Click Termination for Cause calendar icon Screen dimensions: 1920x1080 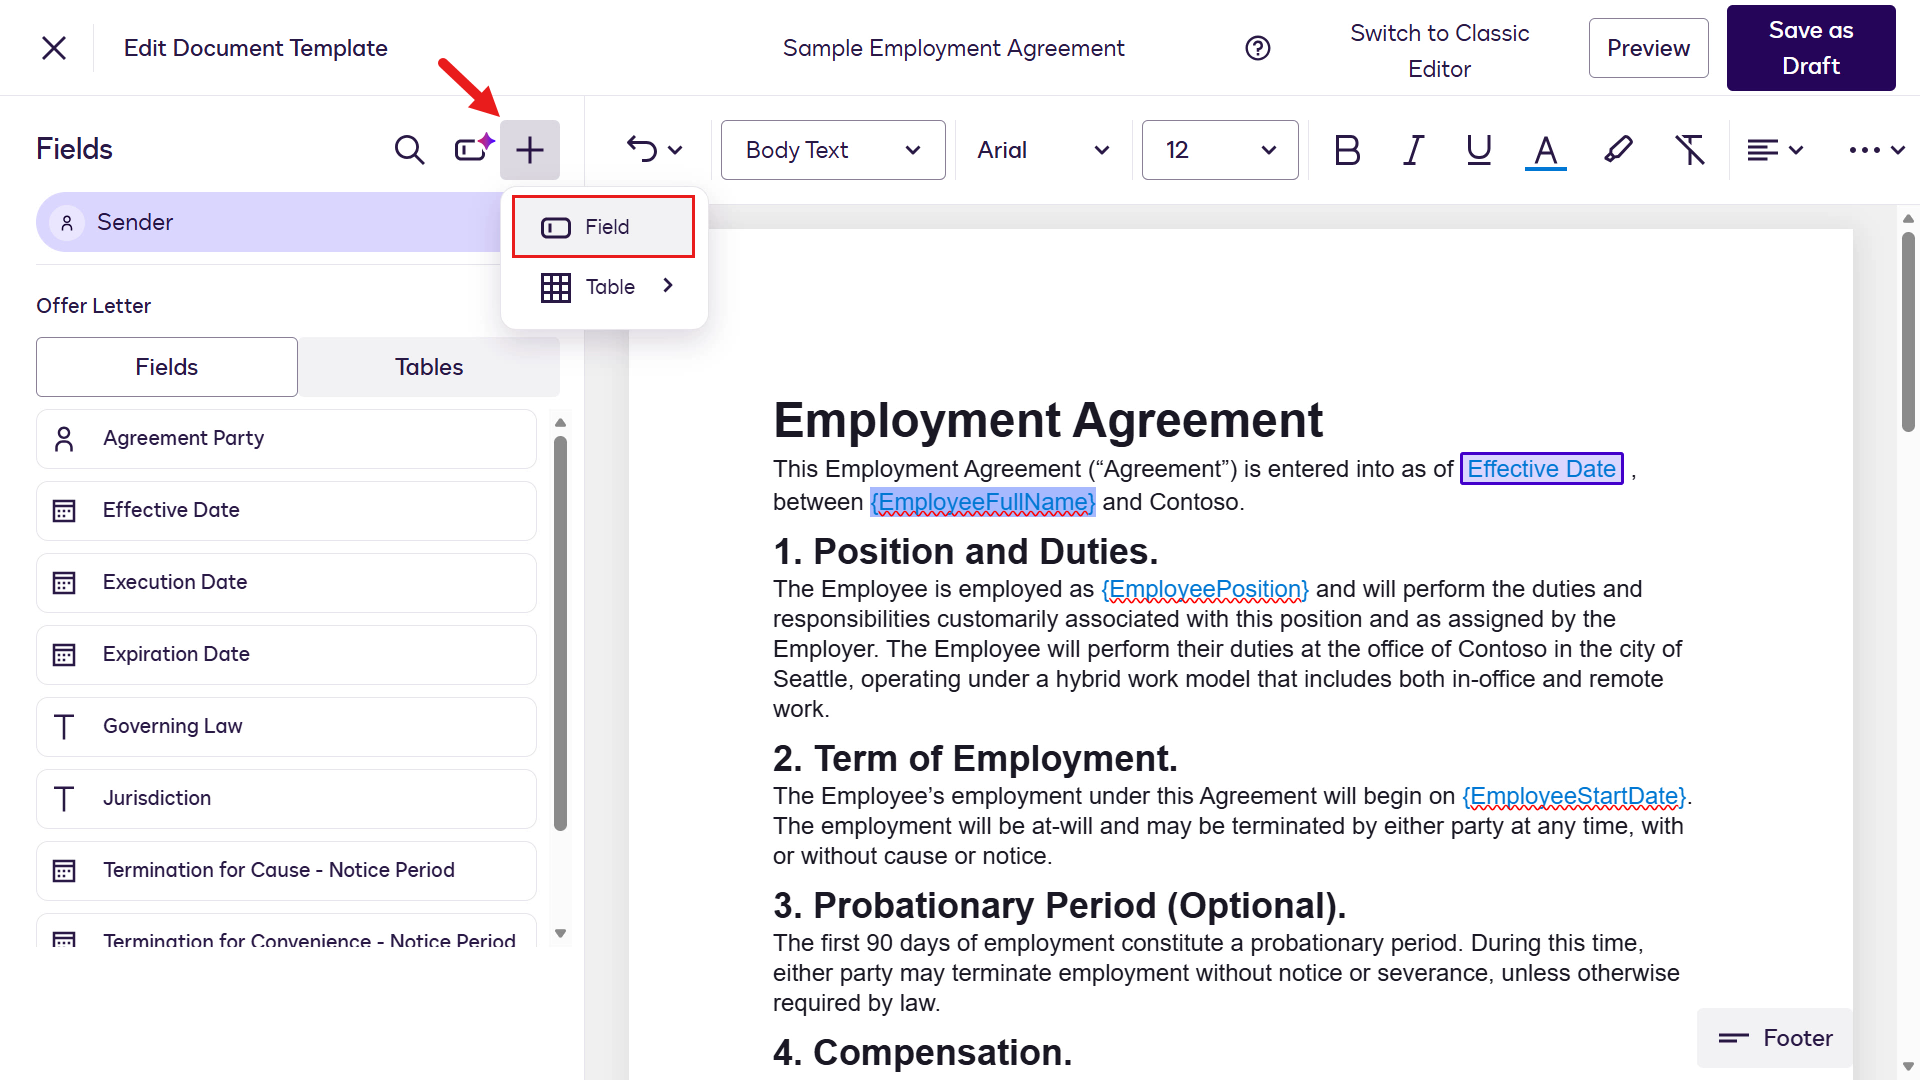coord(64,871)
